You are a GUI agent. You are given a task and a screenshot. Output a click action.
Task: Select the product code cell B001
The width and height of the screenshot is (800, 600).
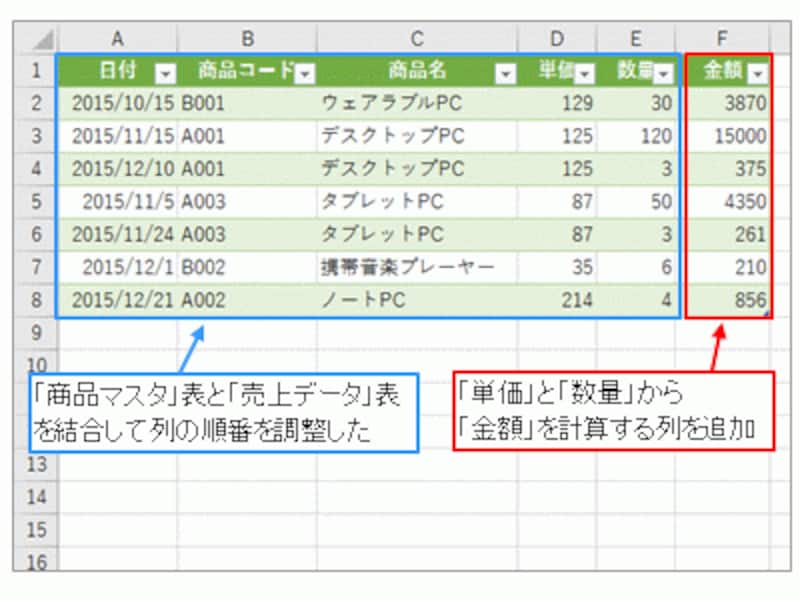(247, 104)
